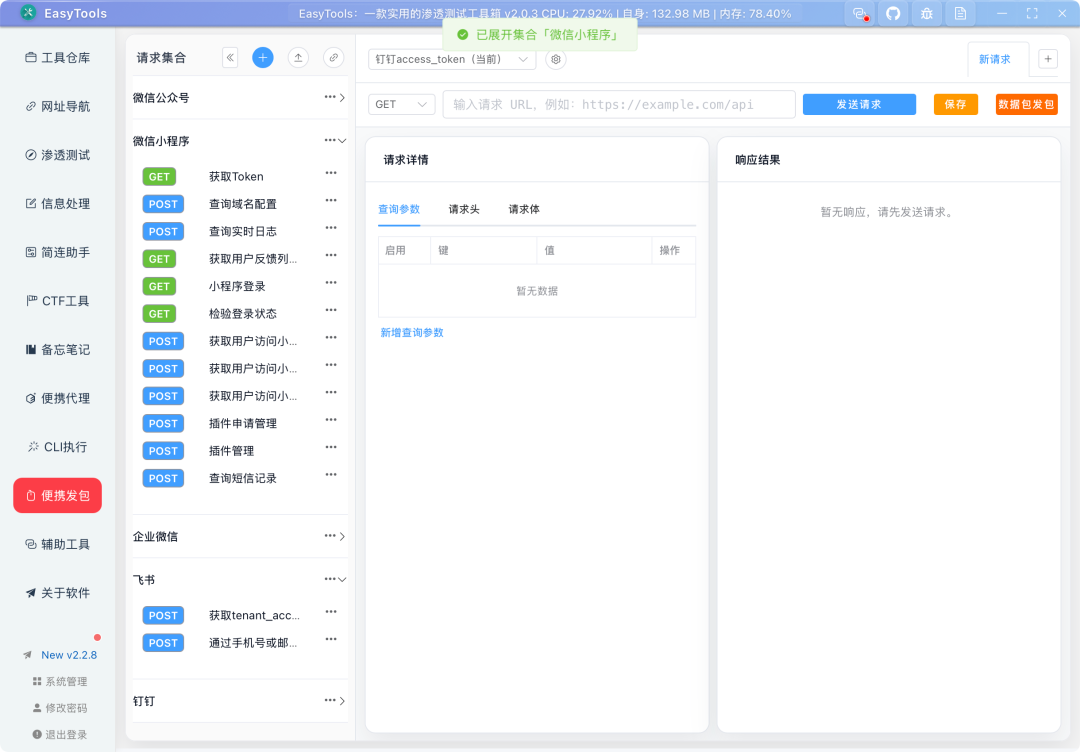Open CTF工具 in the sidebar

pyautogui.click(x=58, y=301)
